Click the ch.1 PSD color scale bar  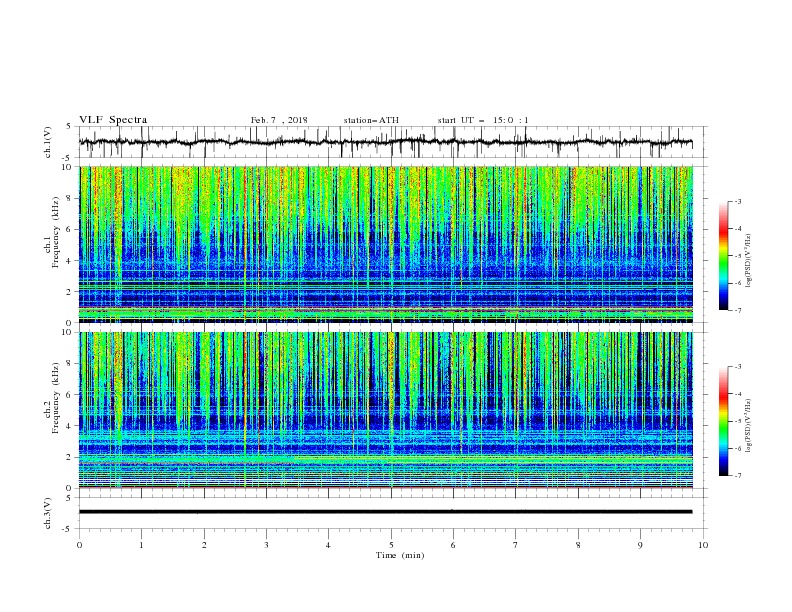point(724,256)
